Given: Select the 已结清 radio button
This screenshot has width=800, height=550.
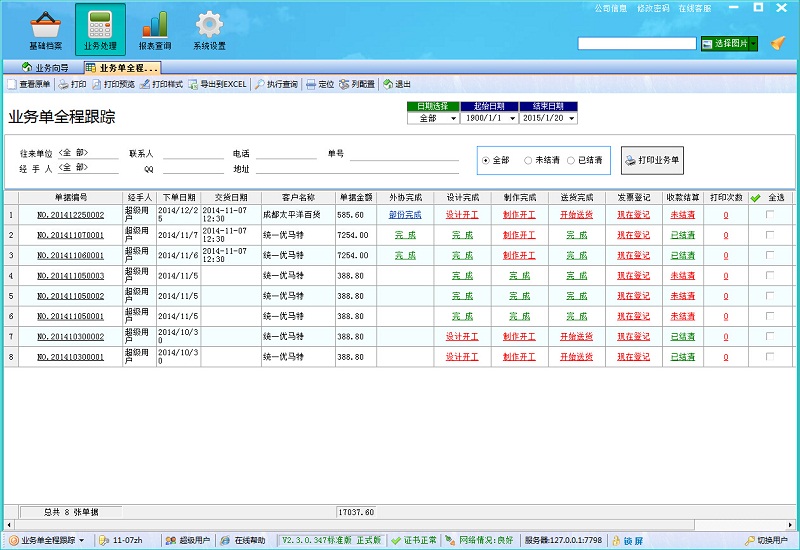Looking at the screenshot, I should (x=571, y=160).
